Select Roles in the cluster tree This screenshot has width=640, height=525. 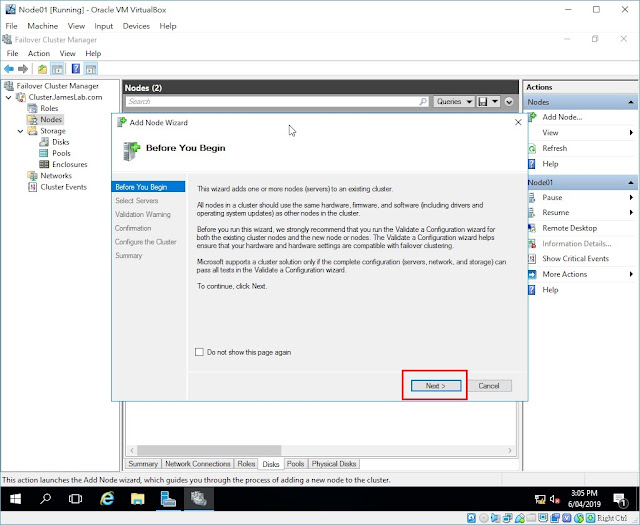pos(49,108)
